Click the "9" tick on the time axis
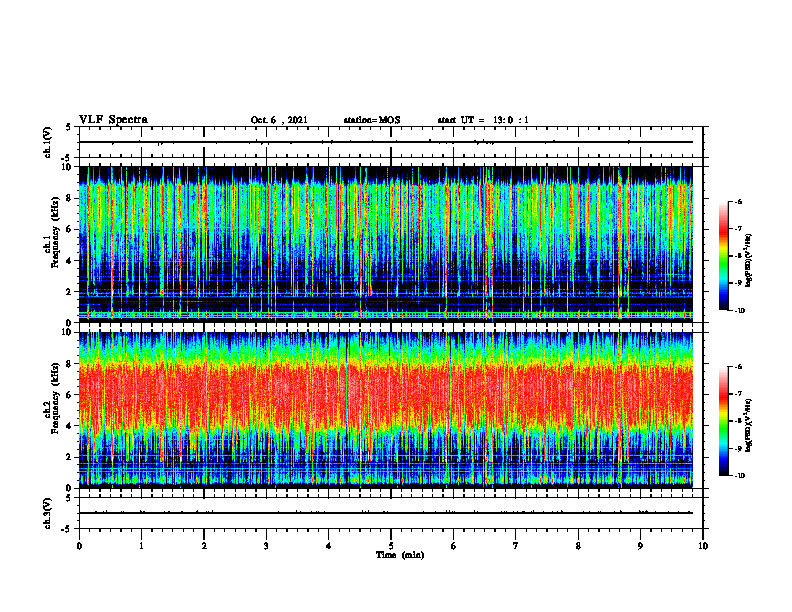 coord(640,546)
